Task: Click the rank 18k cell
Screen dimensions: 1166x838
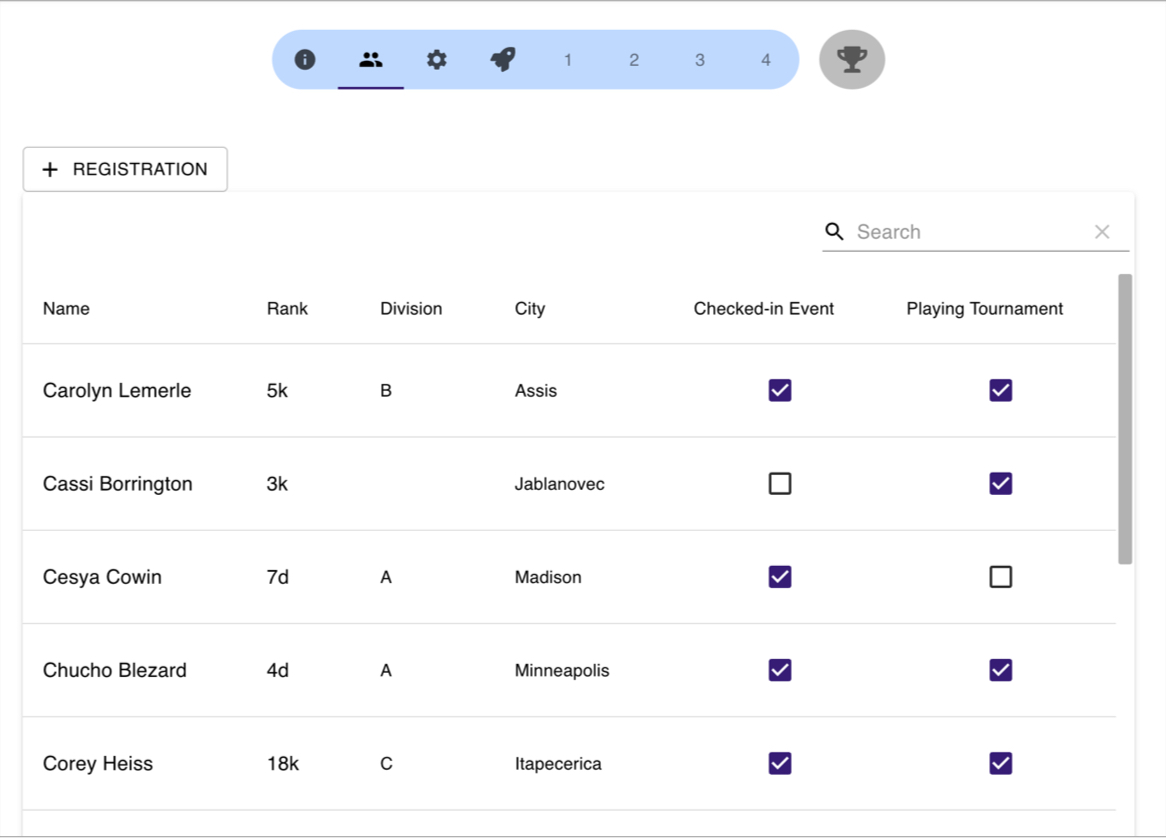Action: [x=283, y=764]
